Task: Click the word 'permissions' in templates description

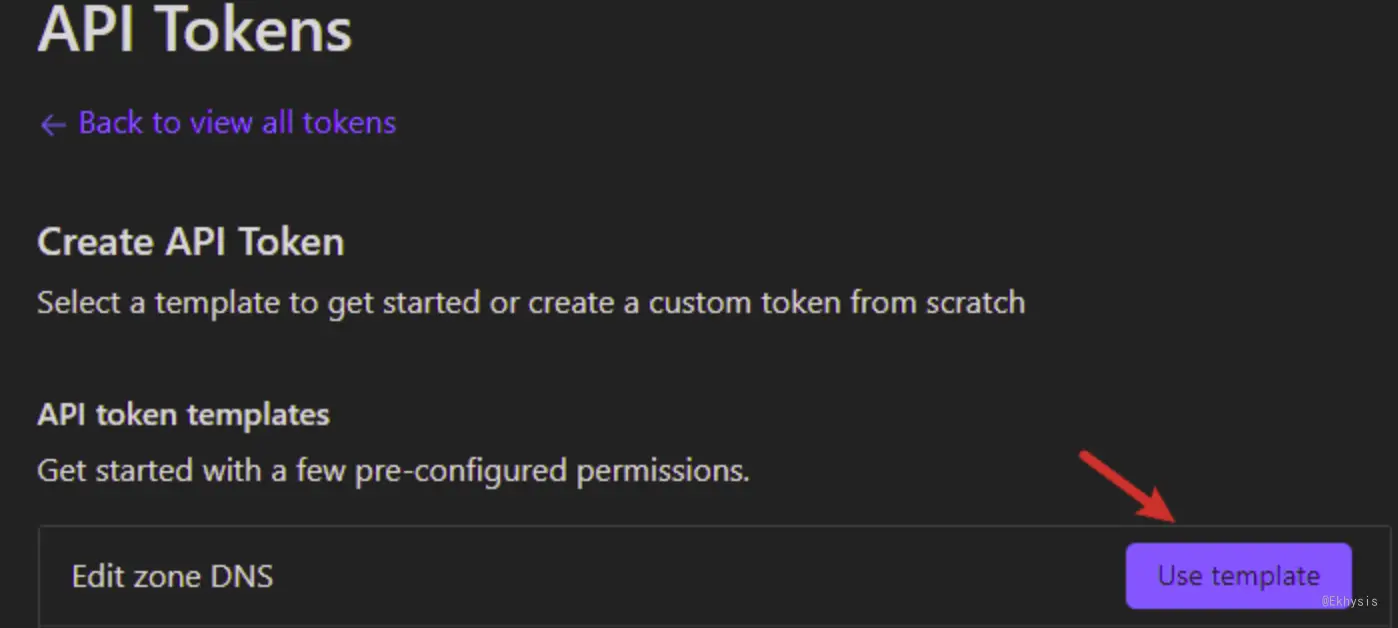Action: [663, 470]
